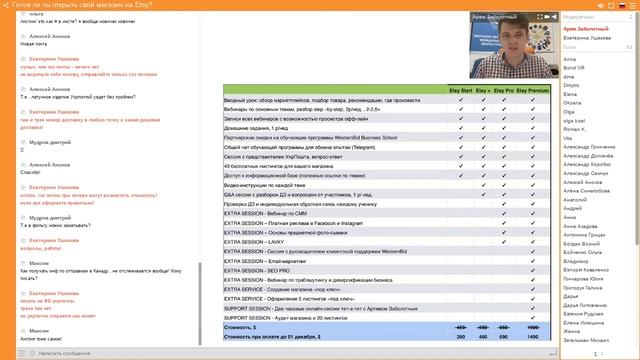Click the Etsy Premium column header
The height and width of the screenshot is (360, 640).
pyautogui.click(x=533, y=91)
